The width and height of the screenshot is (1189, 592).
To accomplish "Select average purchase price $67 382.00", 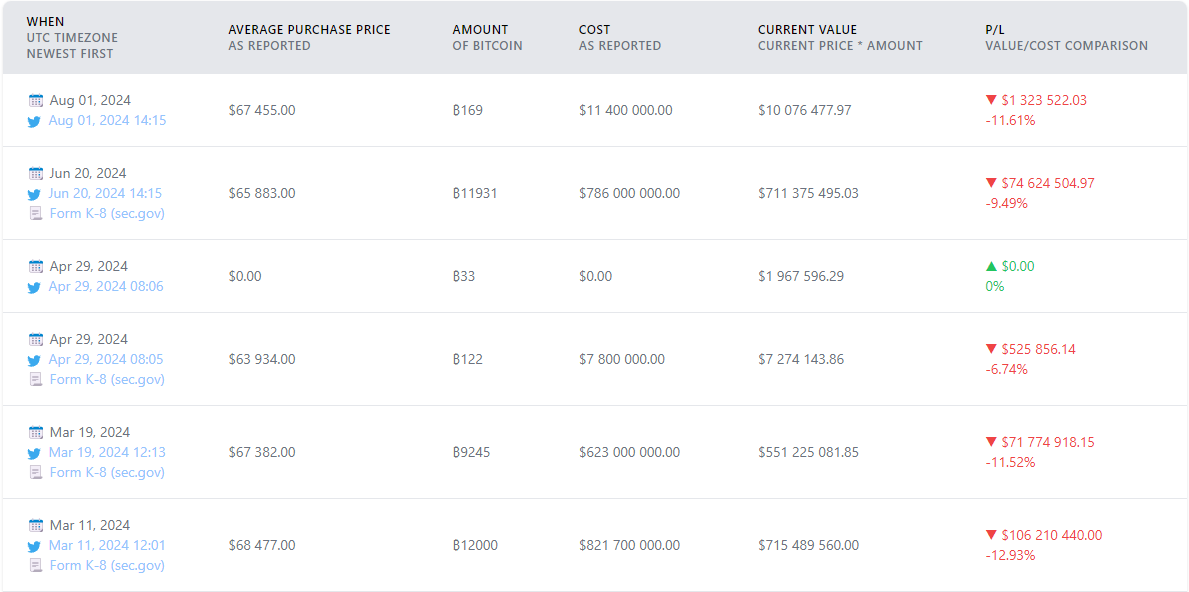I will [x=262, y=453].
